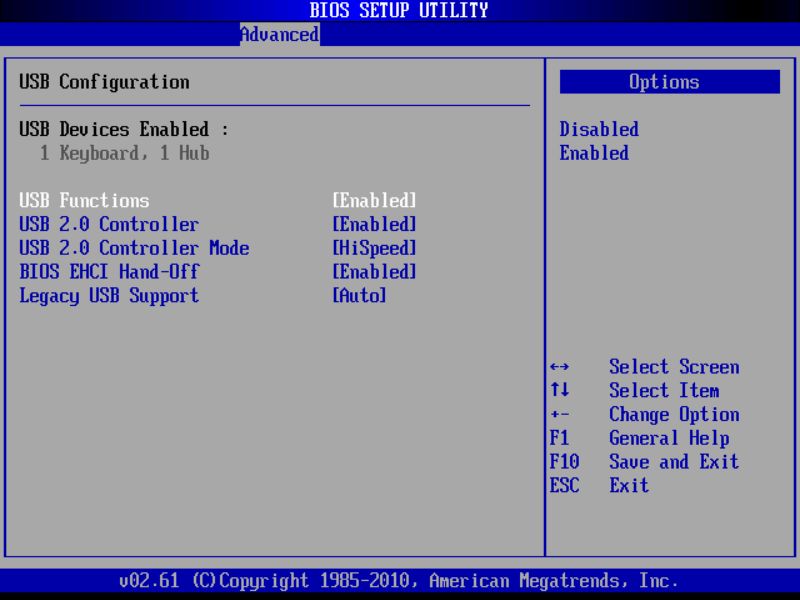Choose Enabled in the Options panel
Screen dimensions: 800x600
point(594,153)
